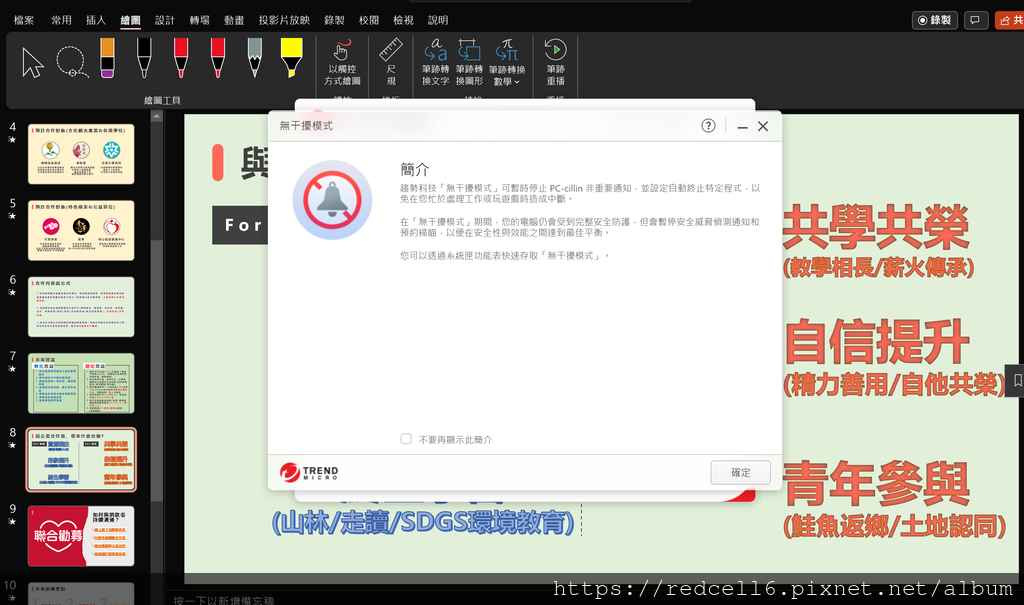Click the 錄製 record button at top right
This screenshot has height=605, width=1024.
point(935,20)
